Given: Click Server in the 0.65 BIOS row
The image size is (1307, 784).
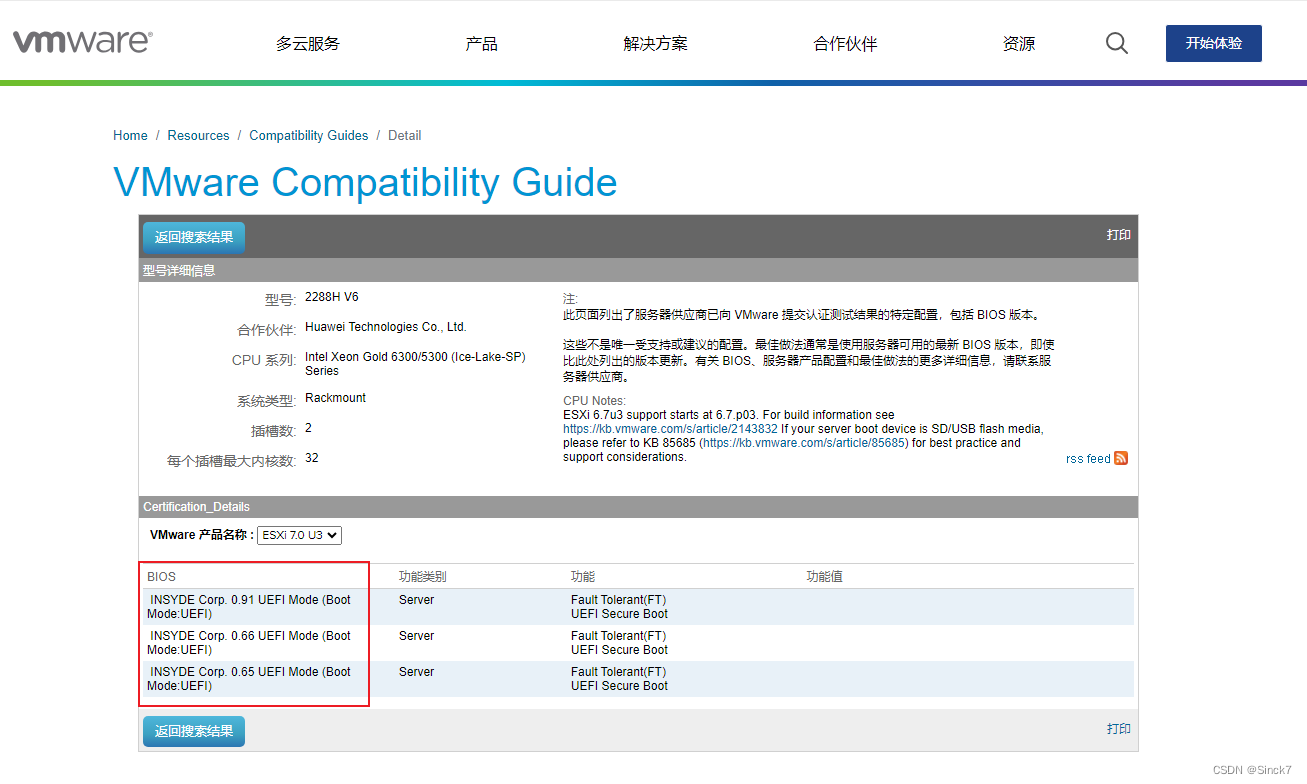Looking at the screenshot, I should pyautogui.click(x=416, y=672).
